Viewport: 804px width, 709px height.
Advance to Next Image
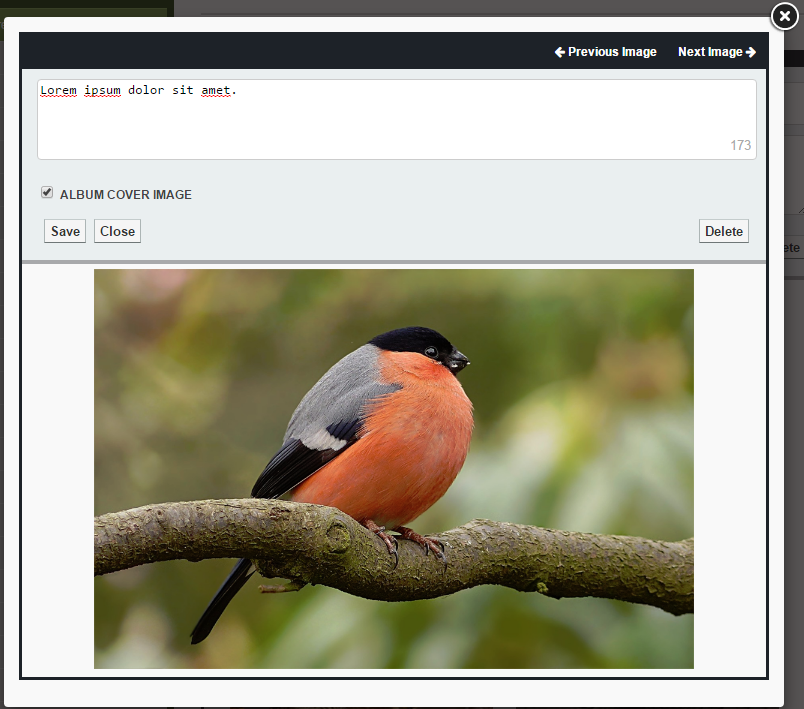(710, 52)
